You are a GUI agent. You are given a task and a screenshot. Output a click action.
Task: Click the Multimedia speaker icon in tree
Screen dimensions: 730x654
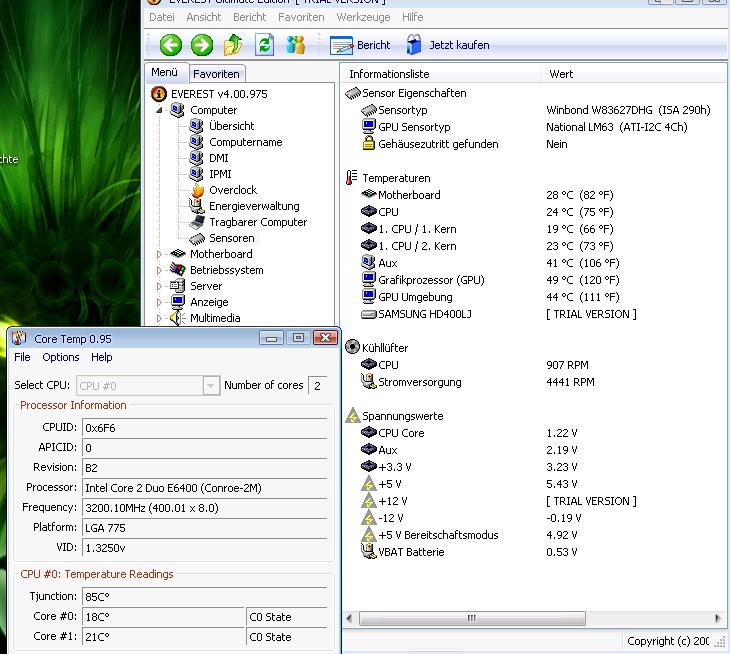tap(177, 318)
